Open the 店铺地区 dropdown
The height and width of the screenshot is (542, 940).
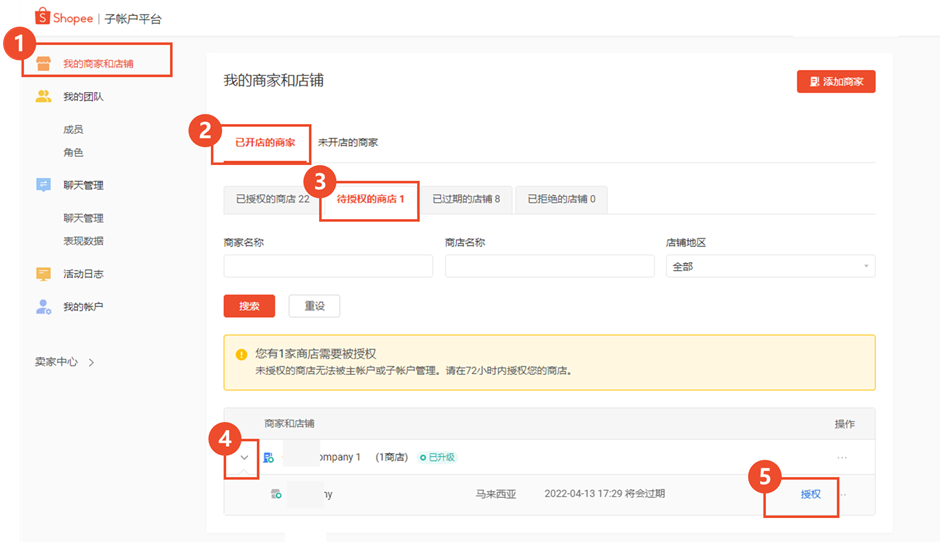(x=770, y=266)
